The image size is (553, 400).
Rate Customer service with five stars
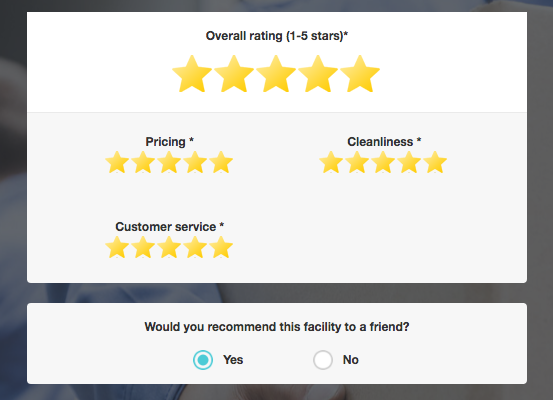click(221, 247)
